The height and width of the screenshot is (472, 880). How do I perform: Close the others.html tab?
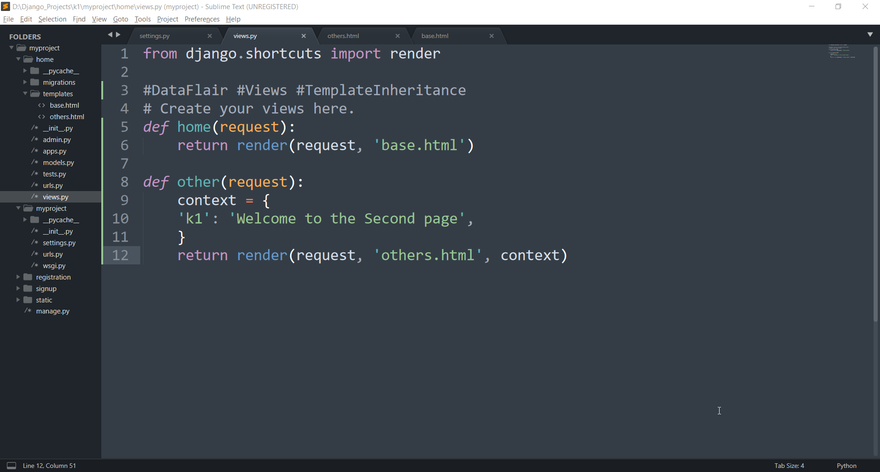point(397,36)
